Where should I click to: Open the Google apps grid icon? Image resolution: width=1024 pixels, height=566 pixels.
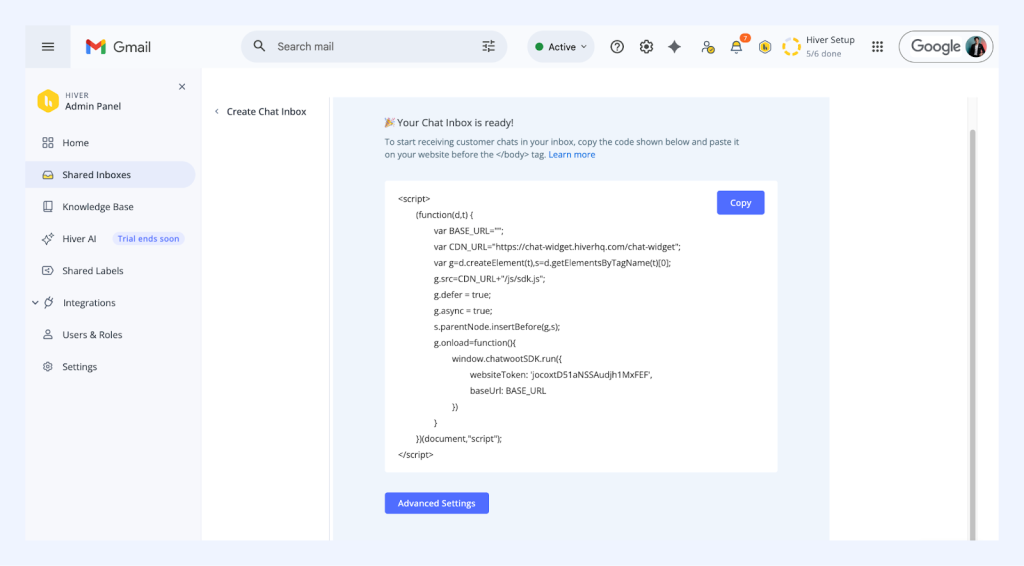click(x=878, y=47)
